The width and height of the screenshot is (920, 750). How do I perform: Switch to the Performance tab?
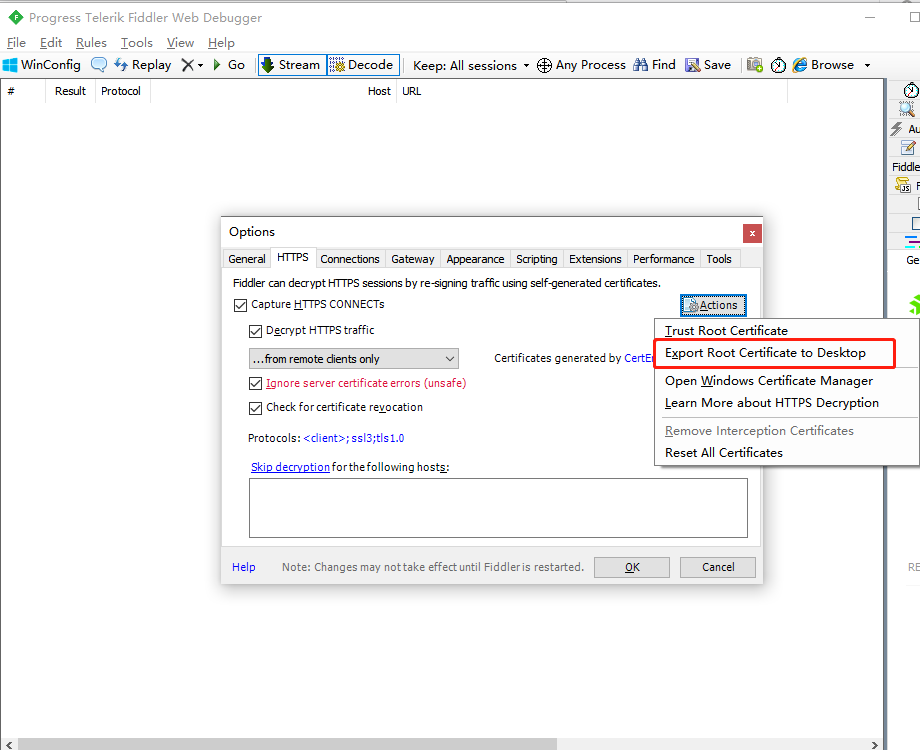pyautogui.click(x=664, y=259)
